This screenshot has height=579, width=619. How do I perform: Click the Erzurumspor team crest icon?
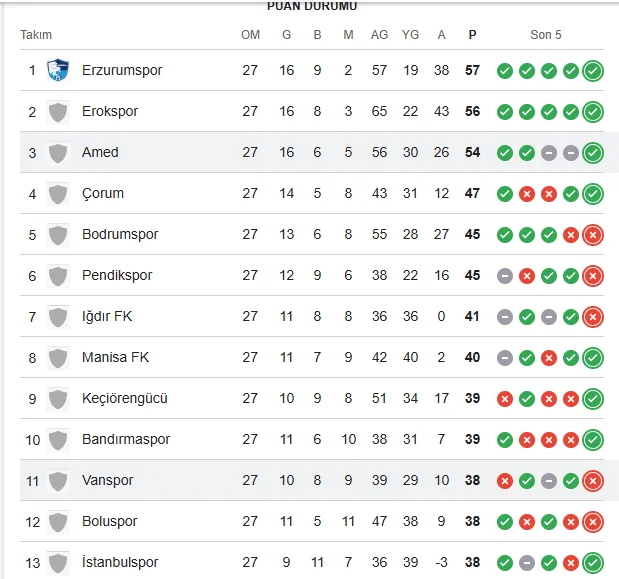(x=58, y=70)
